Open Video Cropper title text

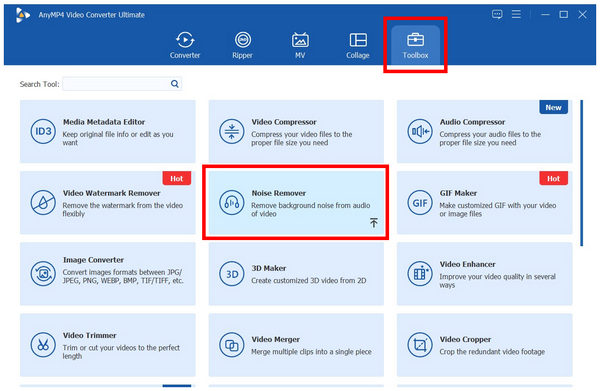(x=465, y=339)
